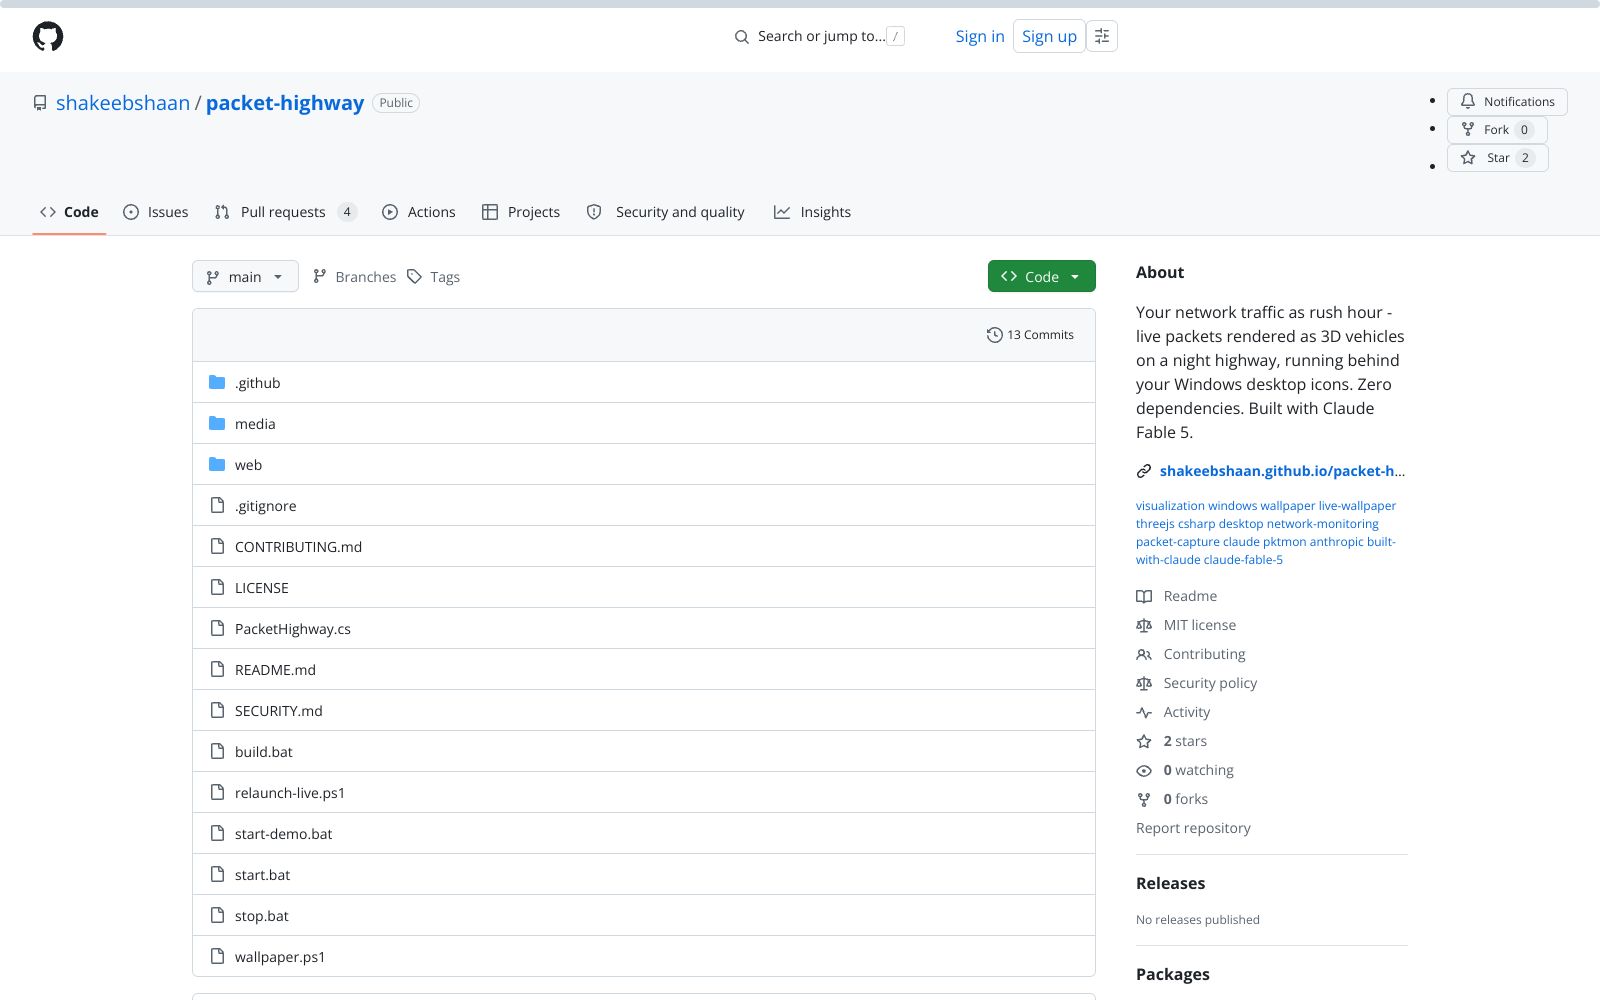Click the web folder icon
1600x1000 pixels.
point(217,464)
